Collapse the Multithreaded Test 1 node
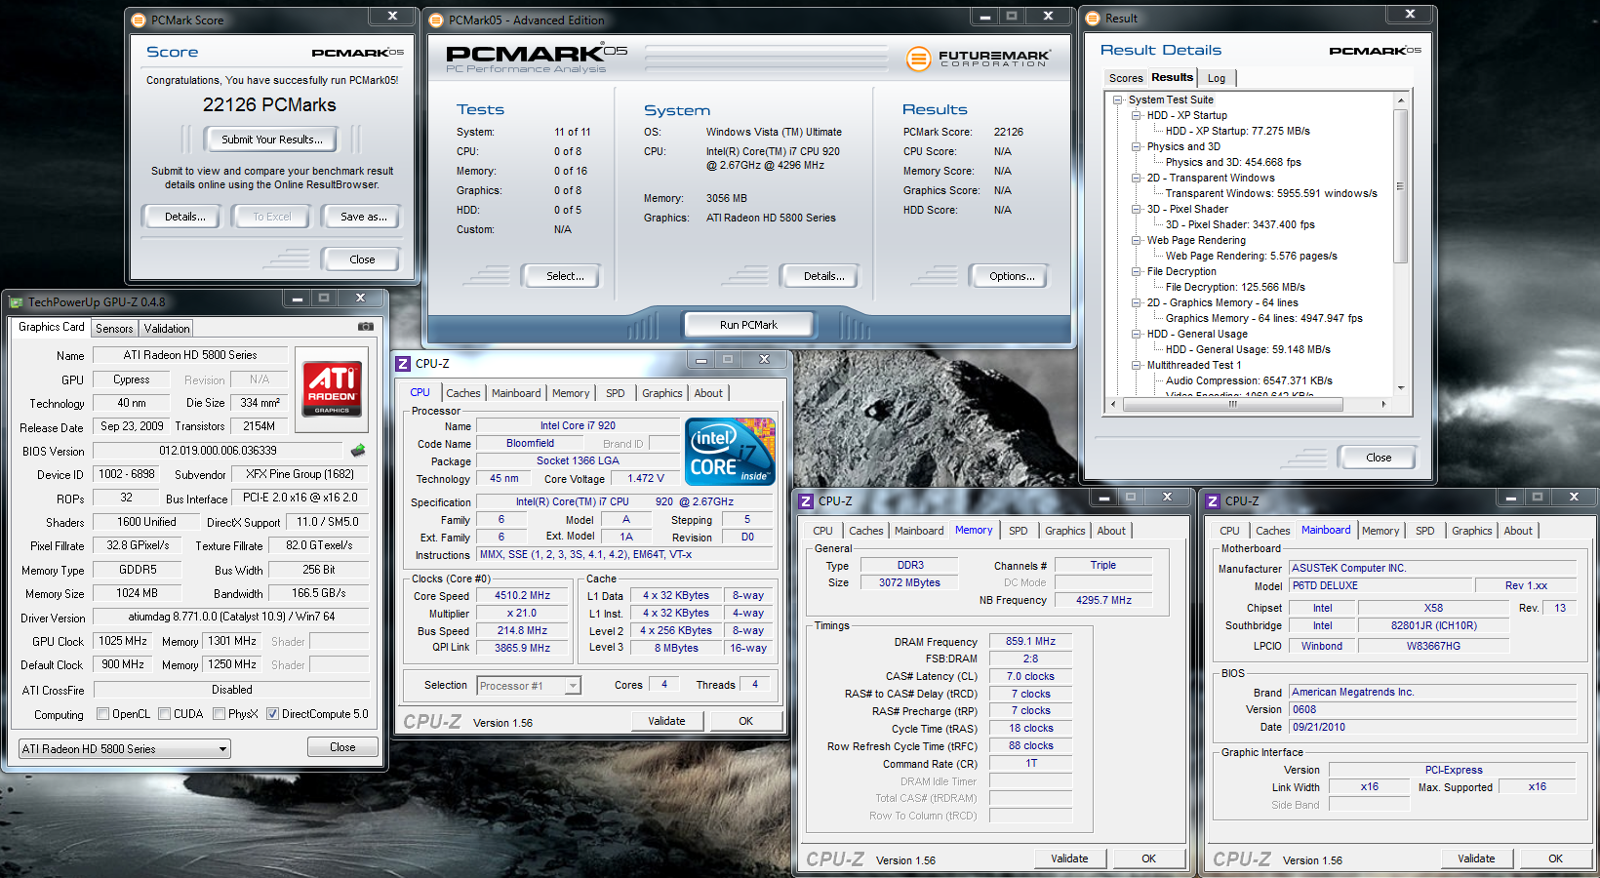The height and width of the screenshot is (878, 1600). tap(1137, 365)
